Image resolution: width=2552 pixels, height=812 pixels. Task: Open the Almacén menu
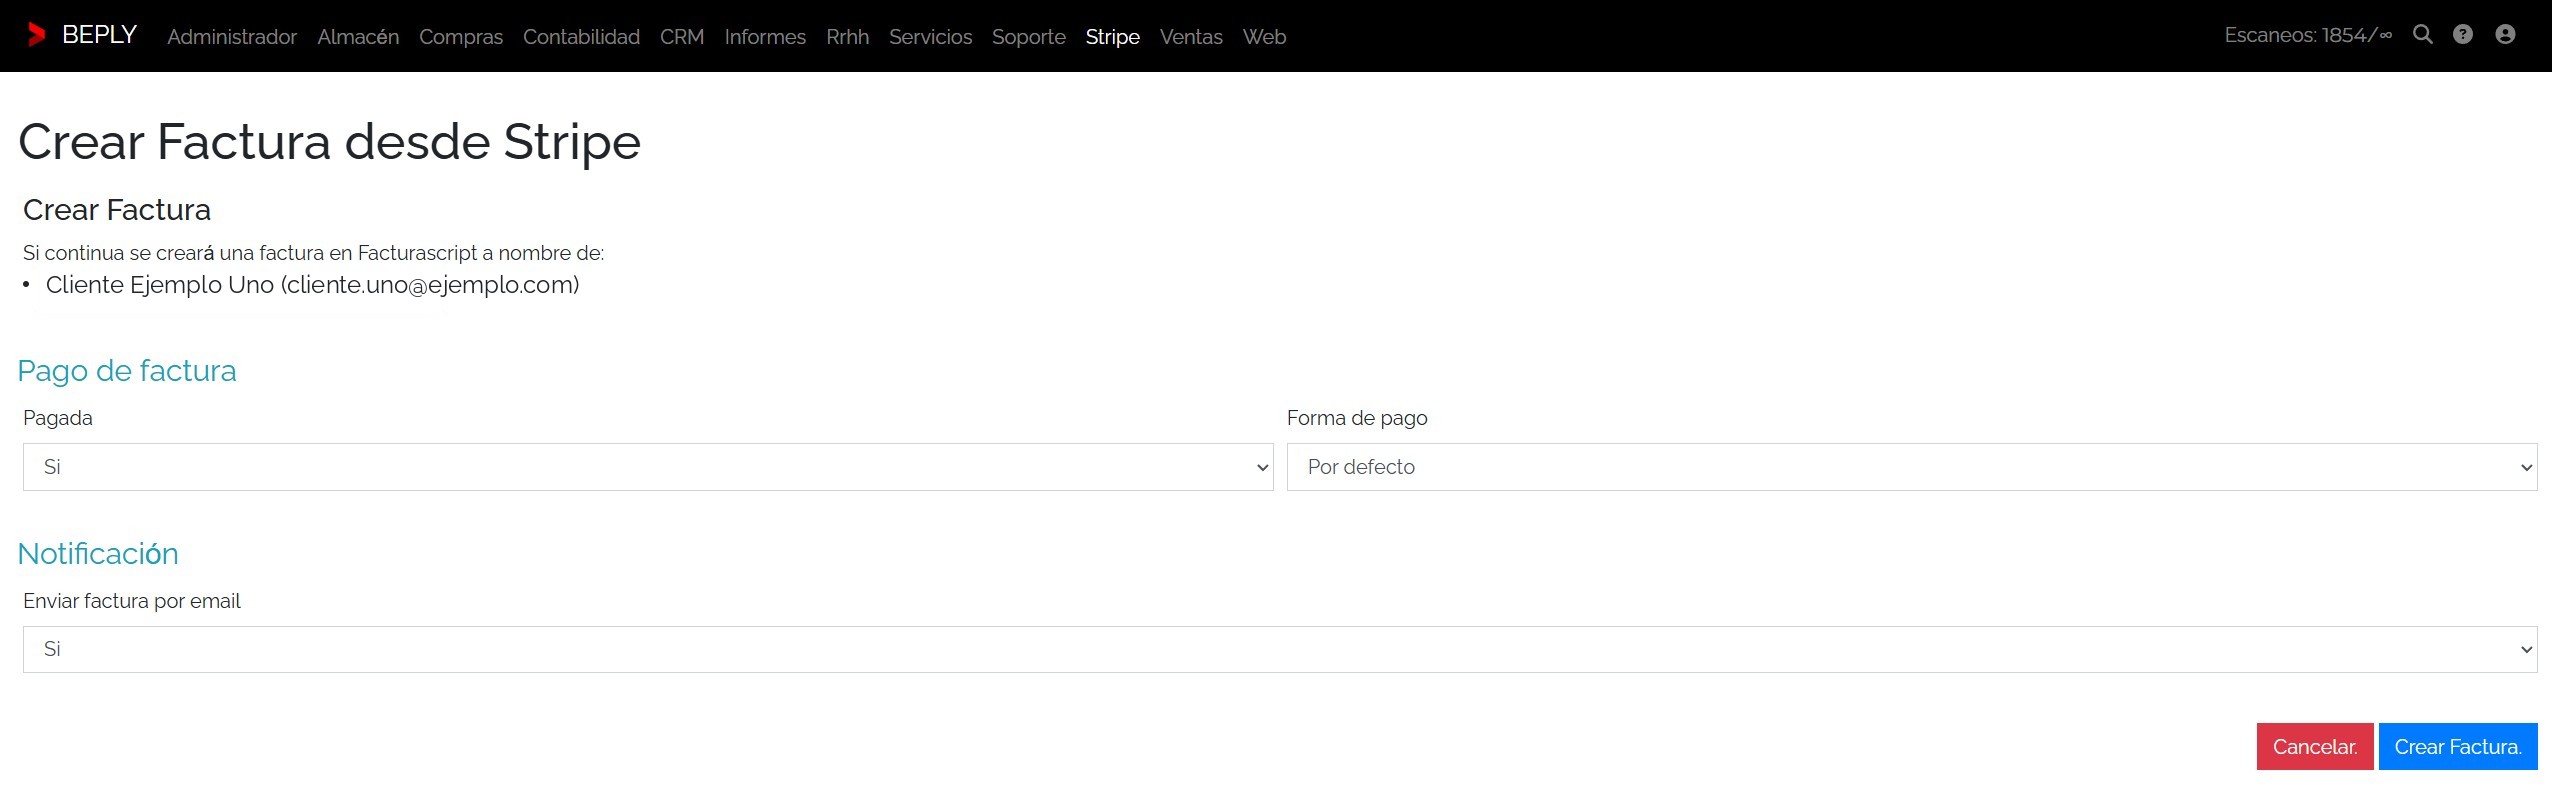pyautogui.click(x=358, y=37)
